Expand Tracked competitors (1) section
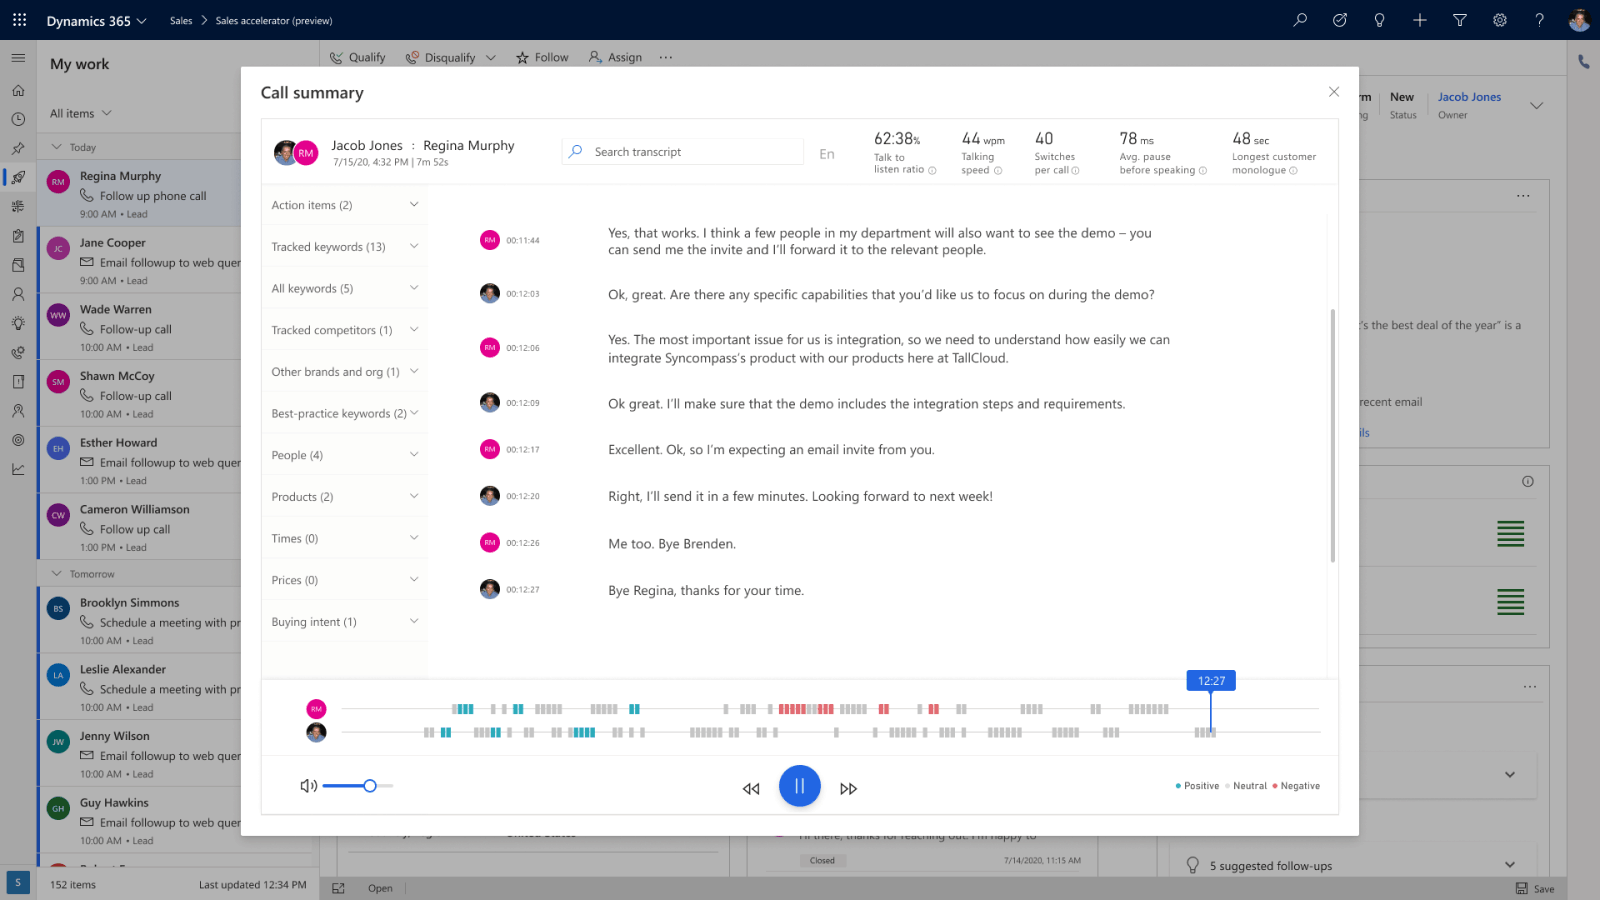This screenshot has width=1600, height=900. coord(345,330)
